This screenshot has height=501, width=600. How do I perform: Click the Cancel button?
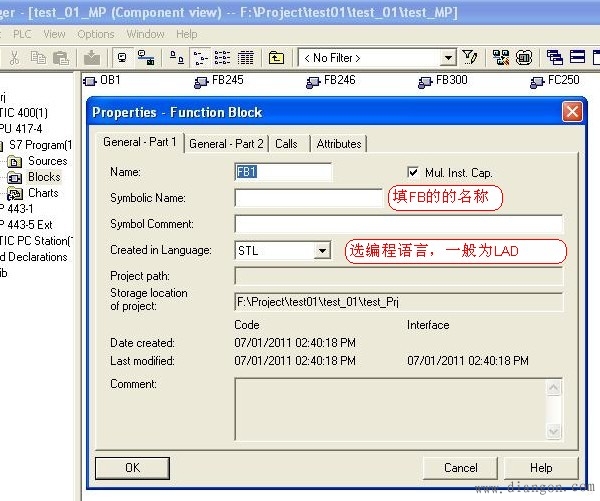coord(460,467)
